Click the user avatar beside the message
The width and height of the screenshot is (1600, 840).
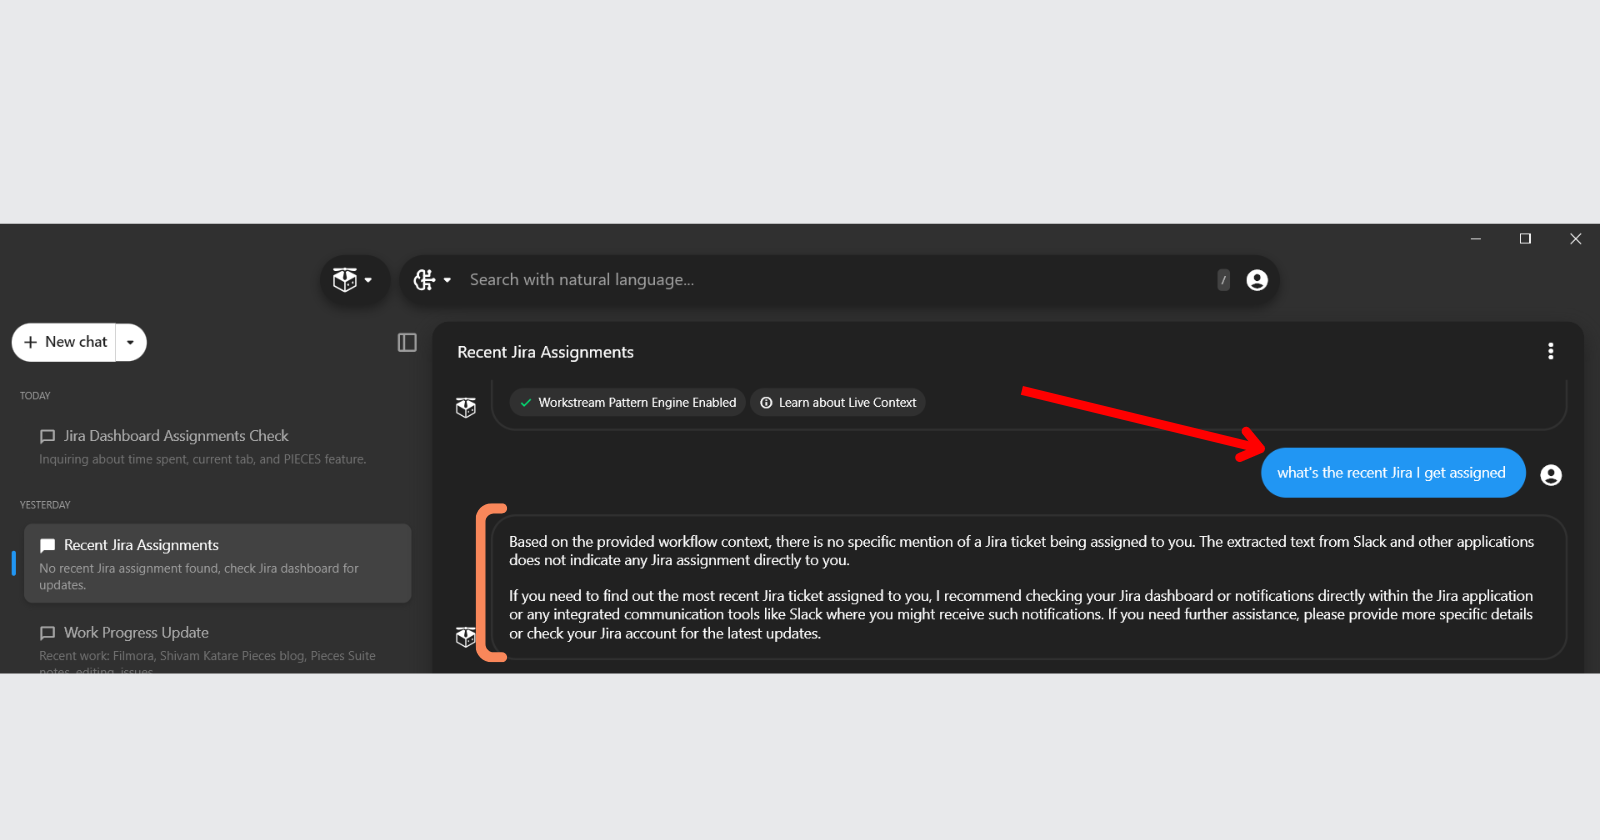[x=1551, y=475]
